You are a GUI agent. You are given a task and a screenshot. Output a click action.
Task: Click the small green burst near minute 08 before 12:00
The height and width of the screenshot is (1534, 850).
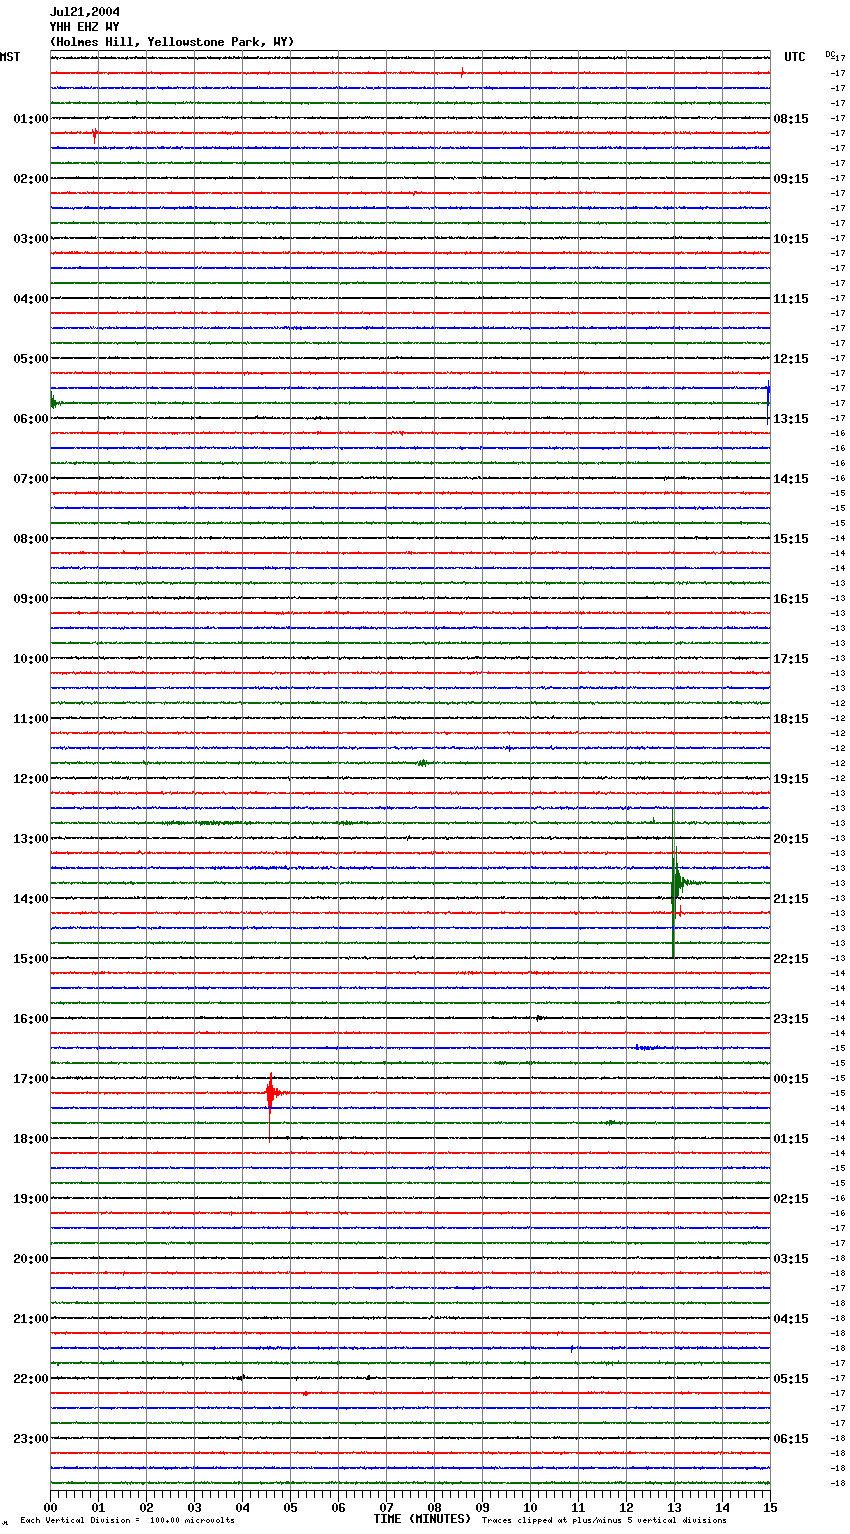click(x=423, y=763)
